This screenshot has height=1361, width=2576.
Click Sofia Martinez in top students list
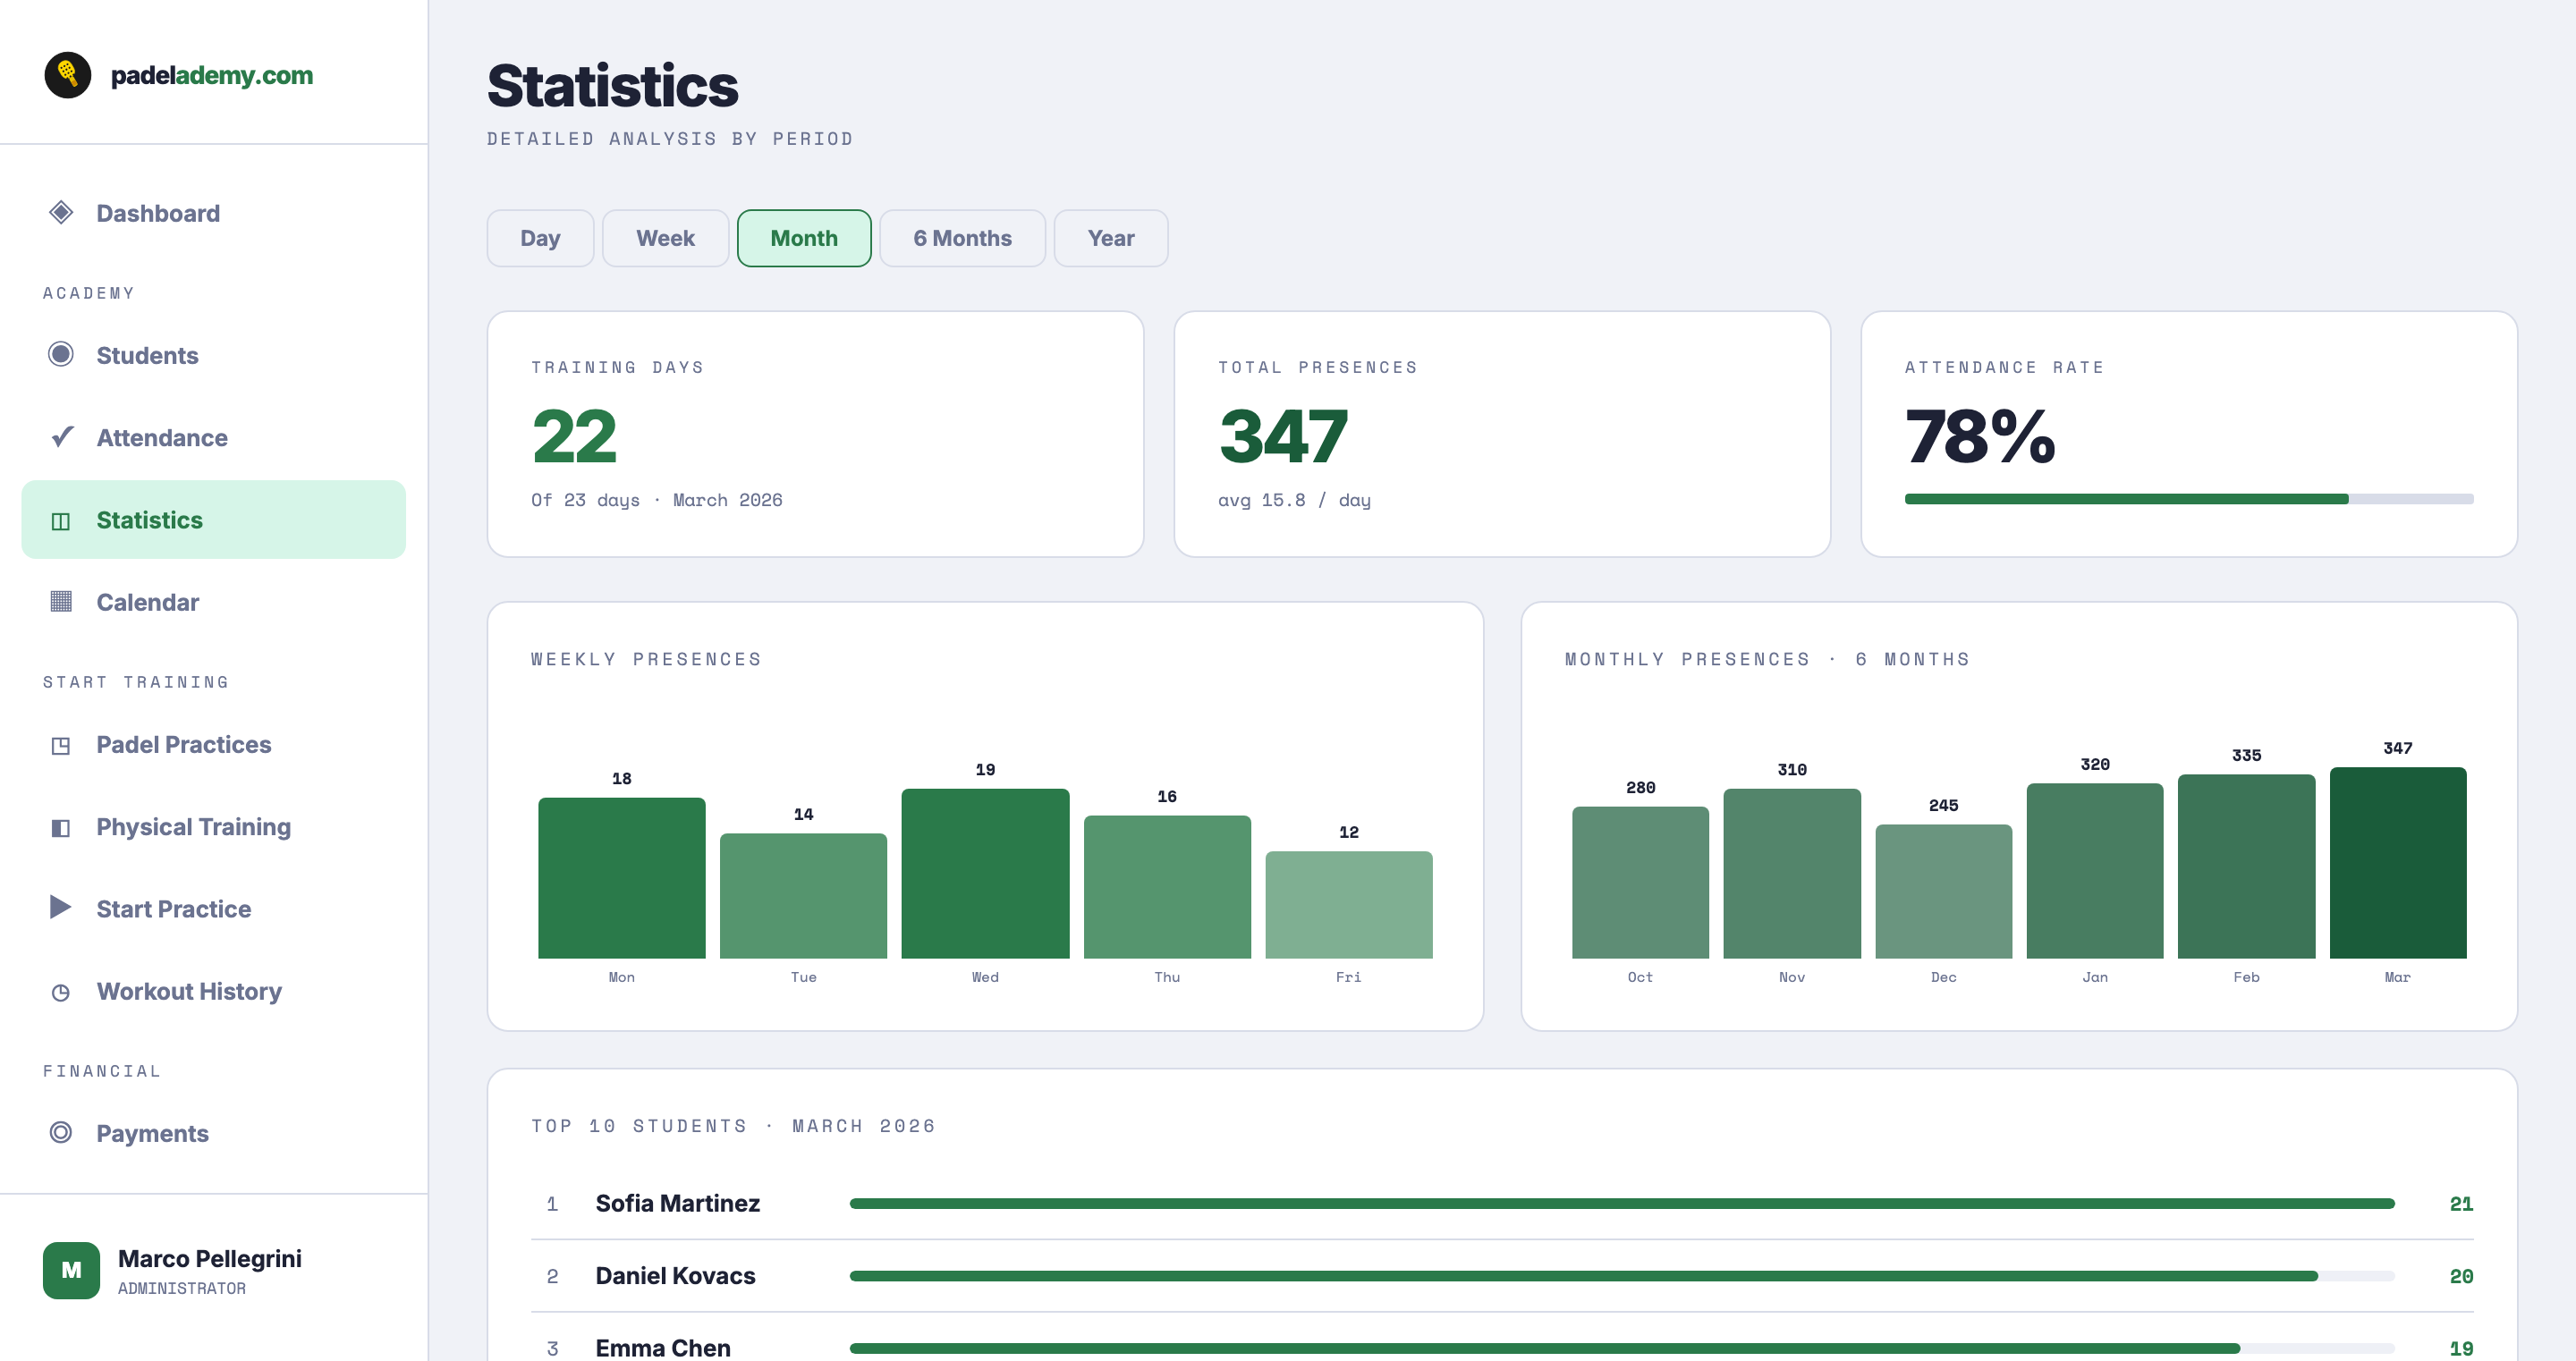pos(677,1203)
